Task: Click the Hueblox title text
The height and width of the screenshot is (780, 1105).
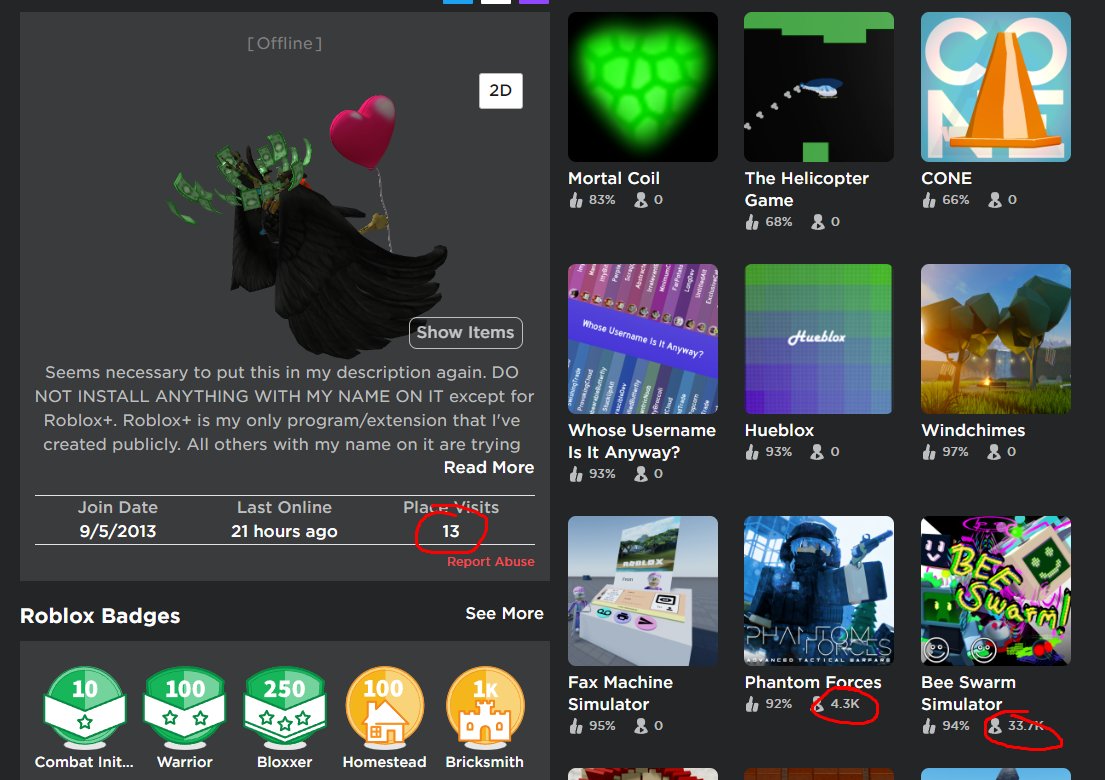Action: point(779,431)
